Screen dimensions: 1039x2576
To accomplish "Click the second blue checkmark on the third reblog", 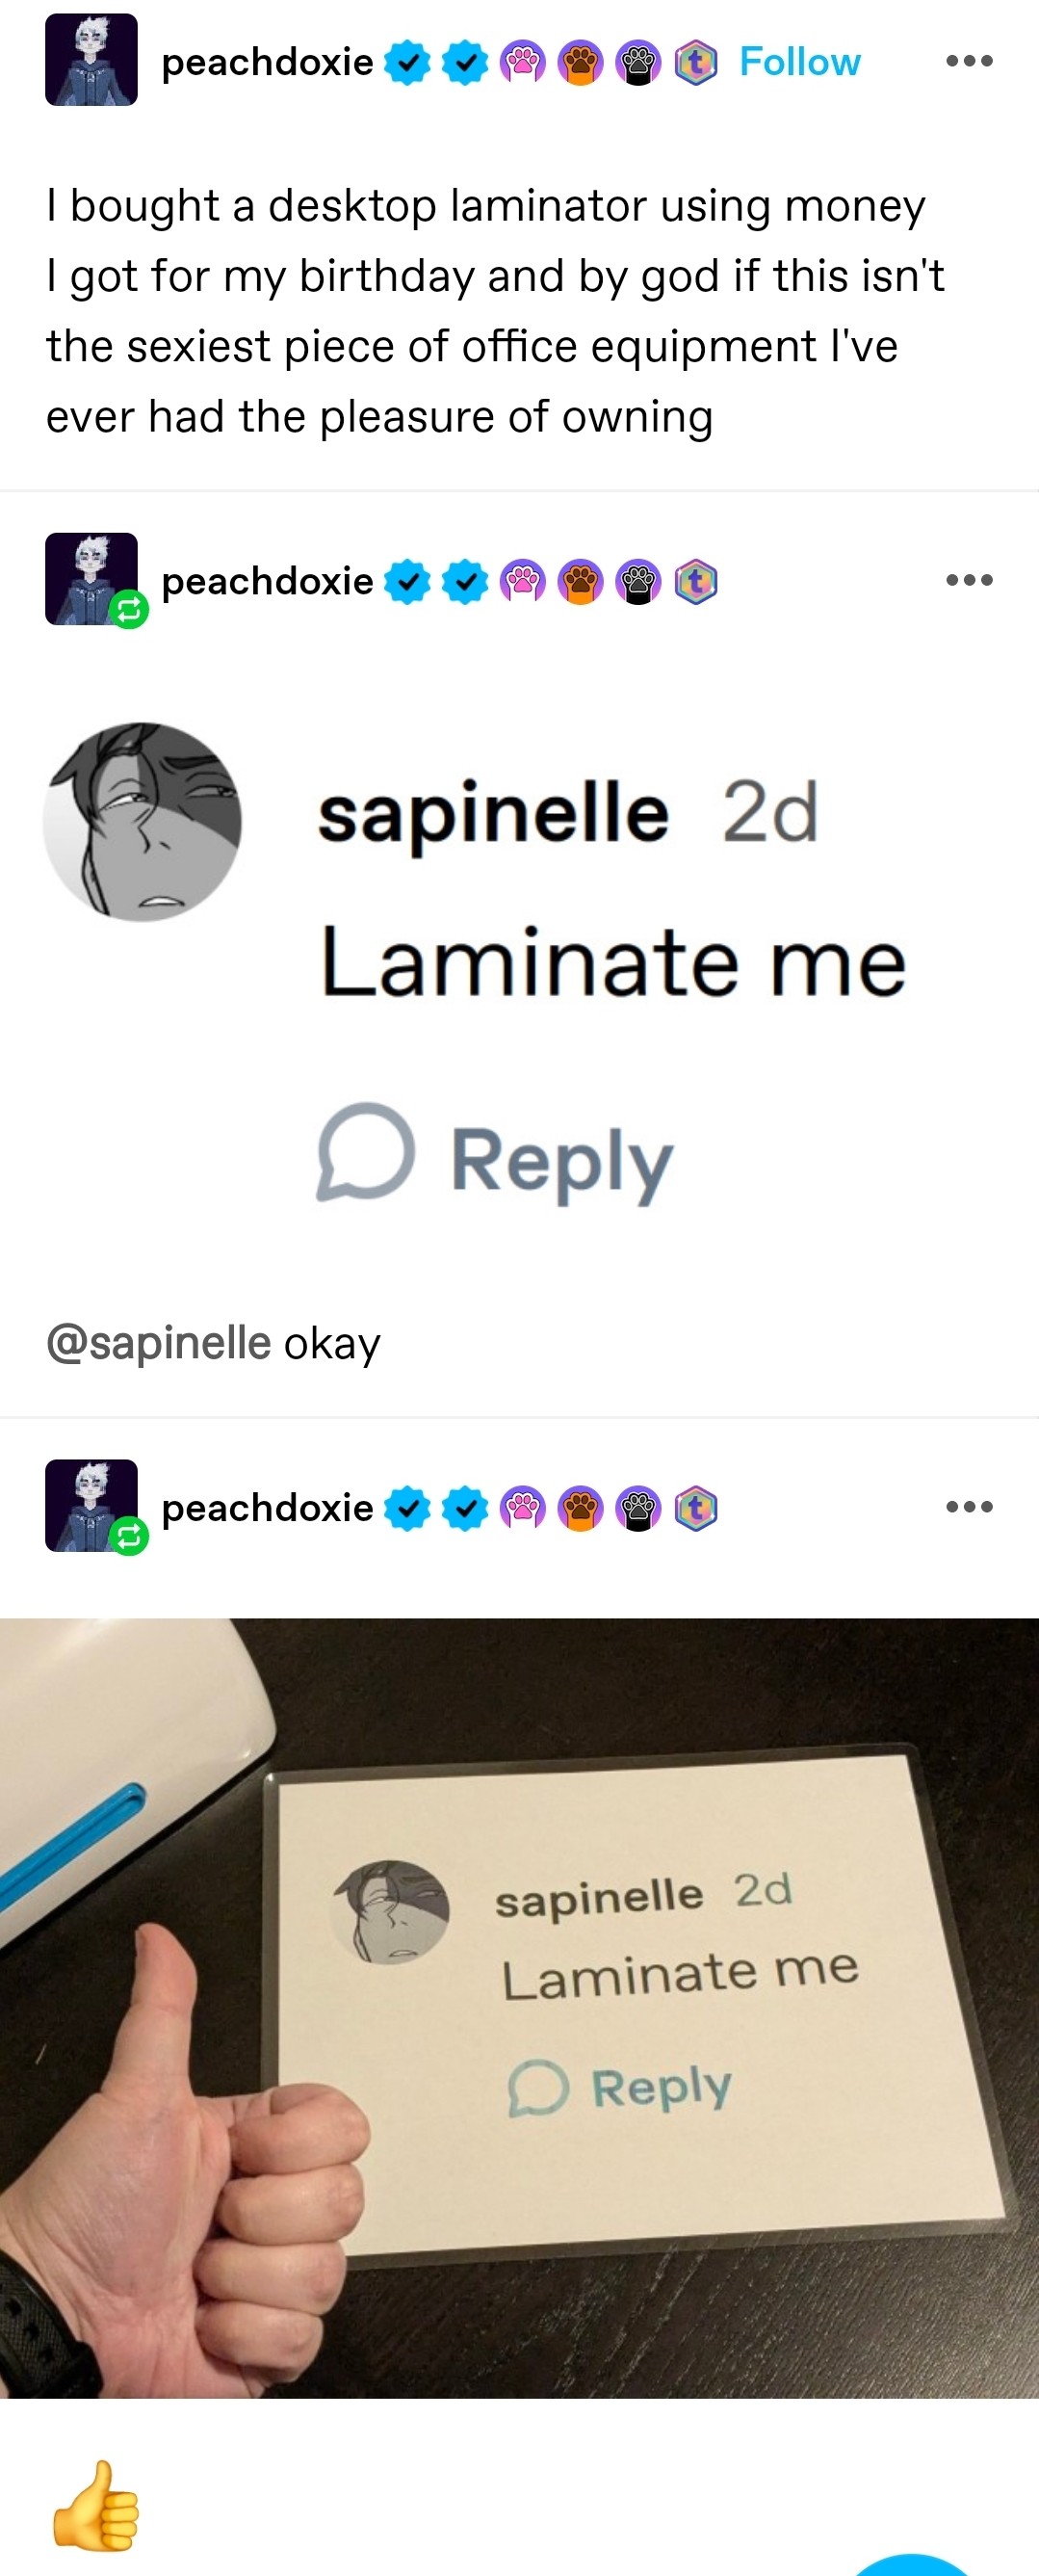I will click(465, 1508).
